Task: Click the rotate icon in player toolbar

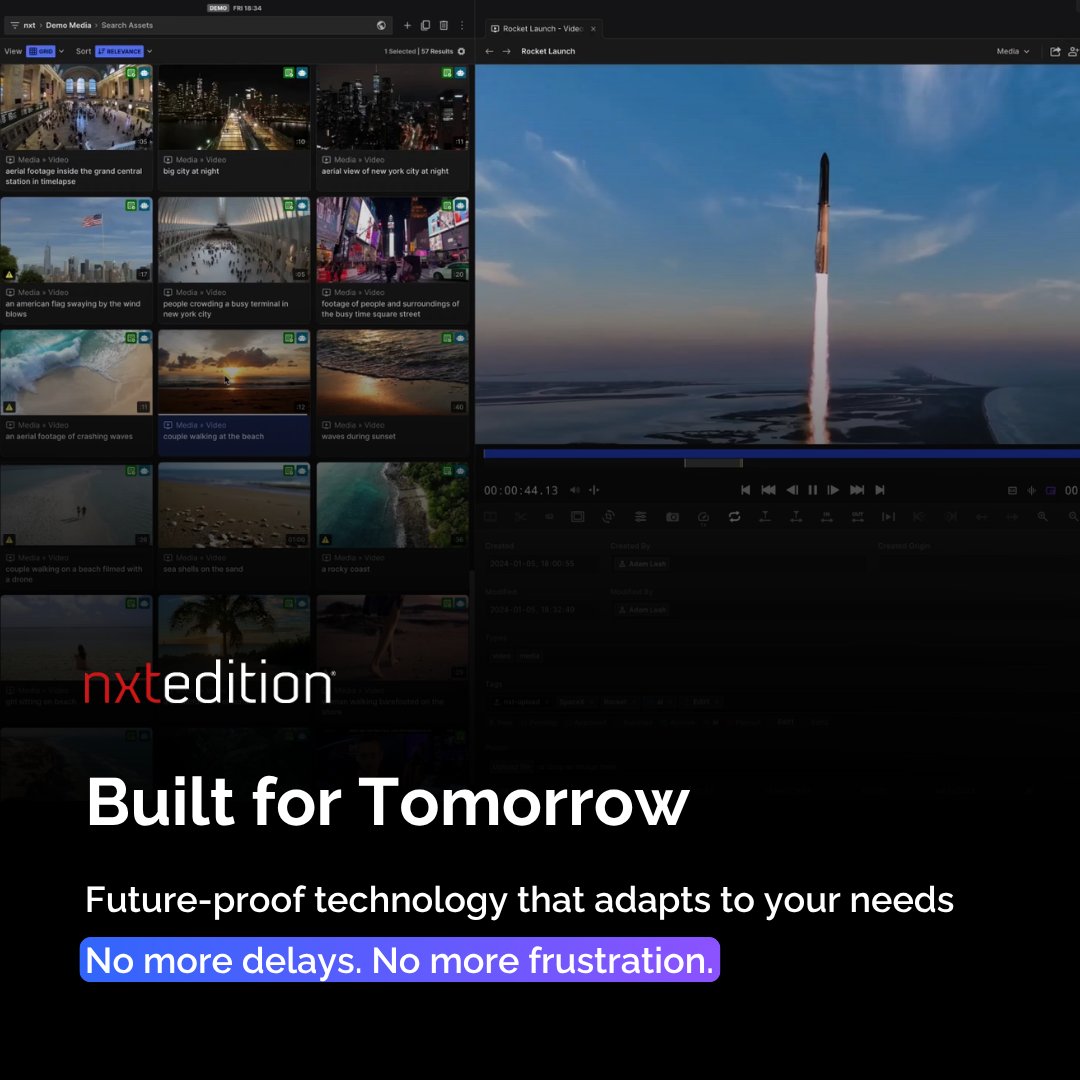Action: [x=608, y=517]
